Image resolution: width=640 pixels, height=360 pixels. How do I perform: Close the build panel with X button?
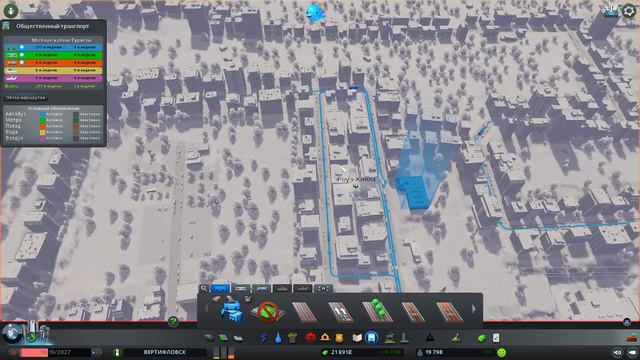[x=627, y=322]
